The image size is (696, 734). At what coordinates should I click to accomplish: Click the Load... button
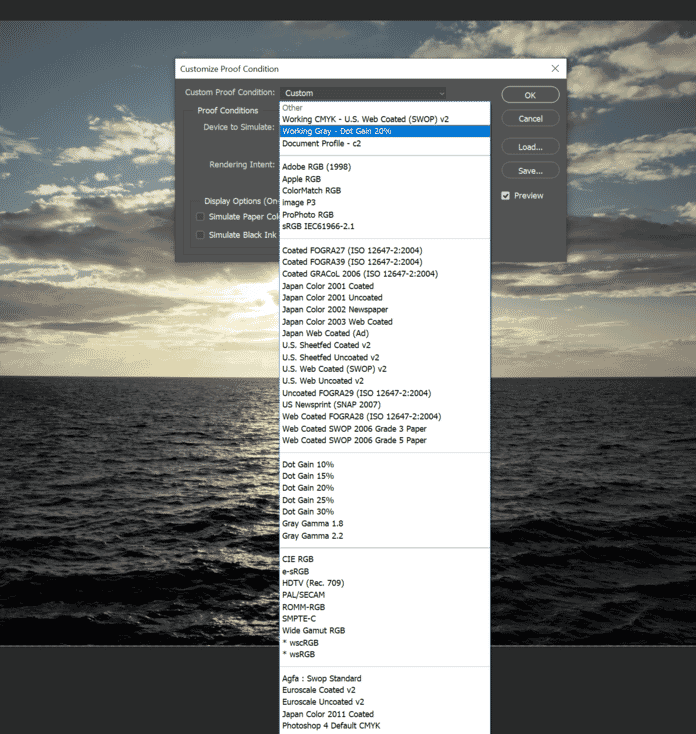(x=530, y=147)
